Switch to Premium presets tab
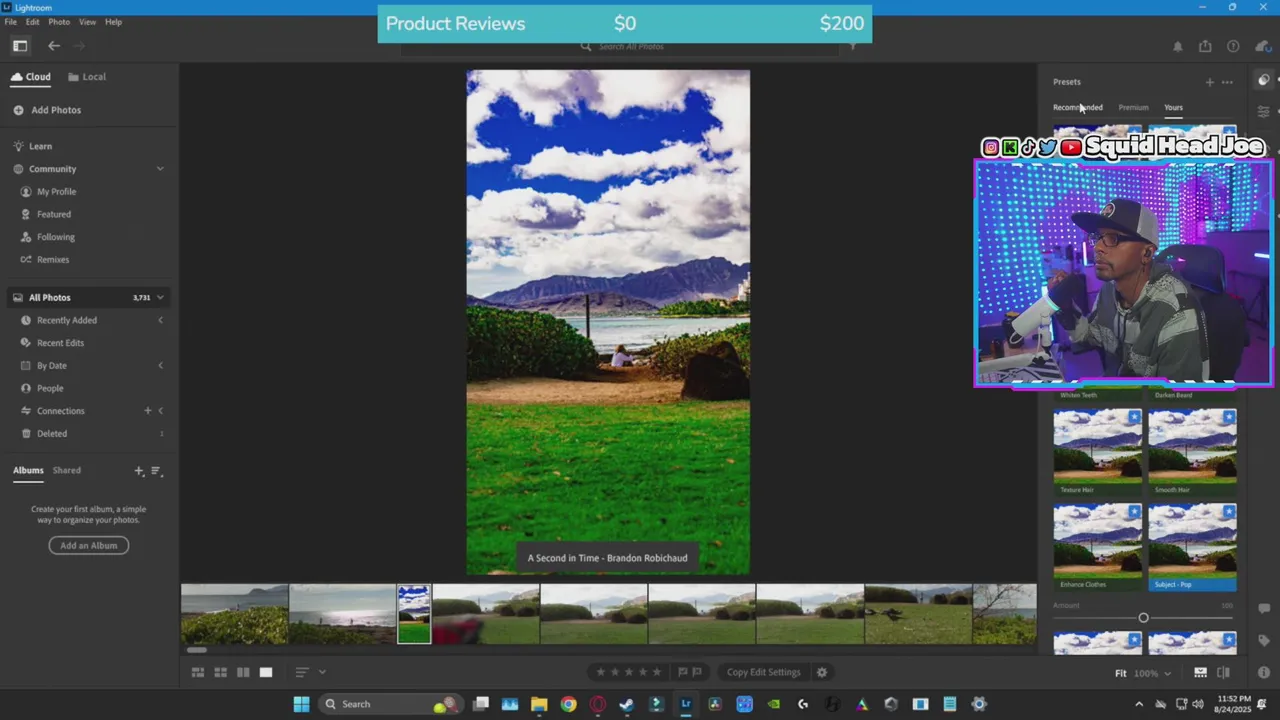The height and width of the screenshot is (720, 1280). pos(1133,108)
